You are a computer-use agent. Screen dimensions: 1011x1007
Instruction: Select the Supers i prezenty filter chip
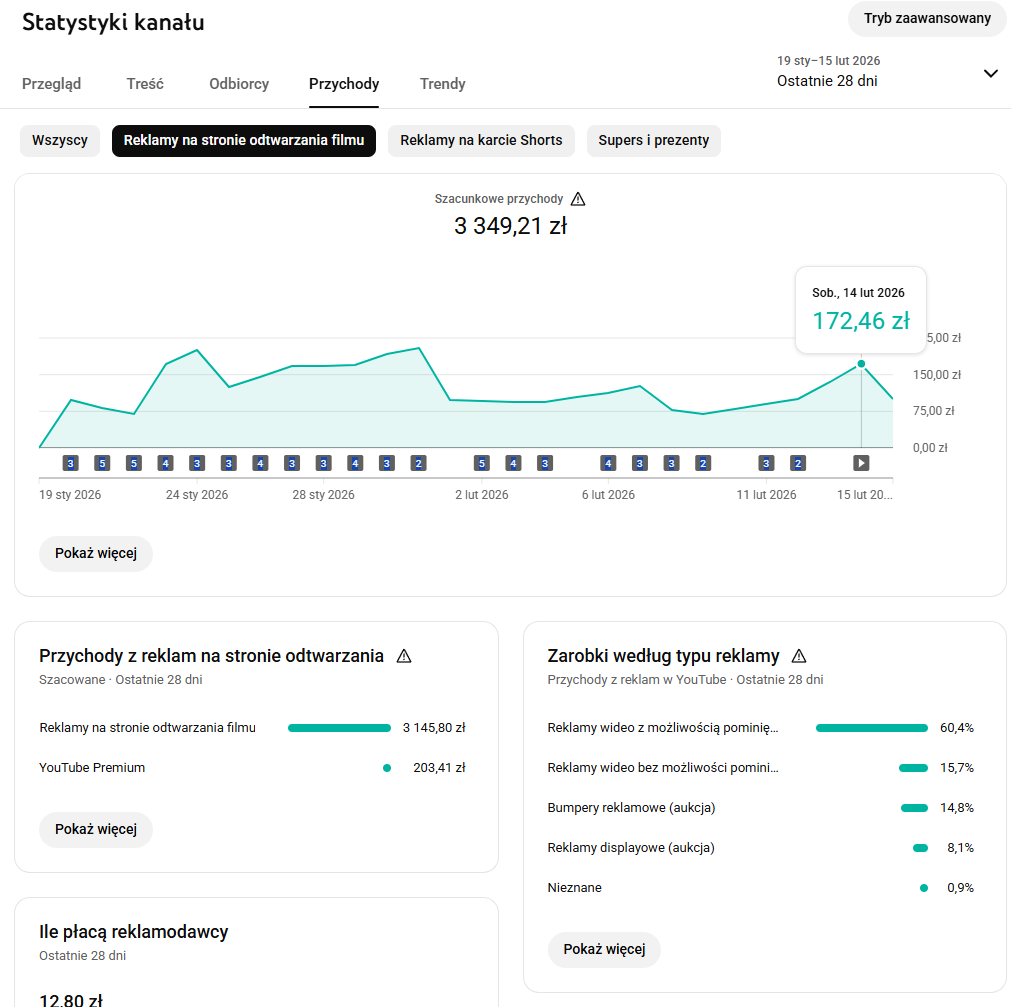pyautogui.click(x=653, y=141)
